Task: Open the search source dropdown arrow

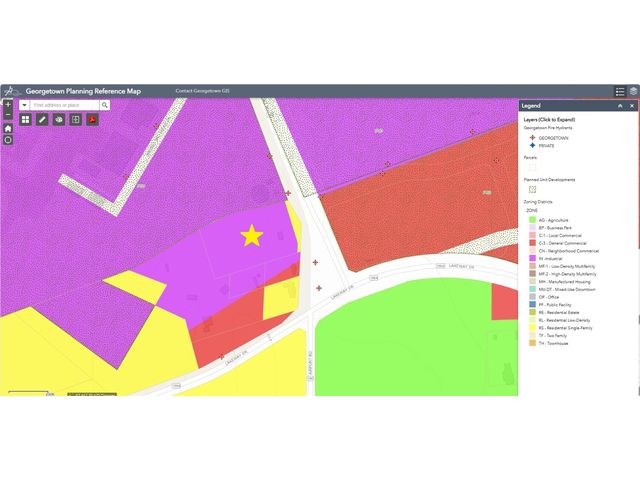Action: pyautogui.click(x=23, y=104)
